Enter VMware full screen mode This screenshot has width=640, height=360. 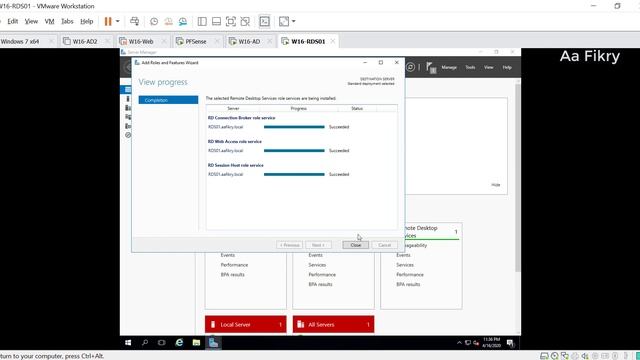pyautogui.click(x=231, y=21)
